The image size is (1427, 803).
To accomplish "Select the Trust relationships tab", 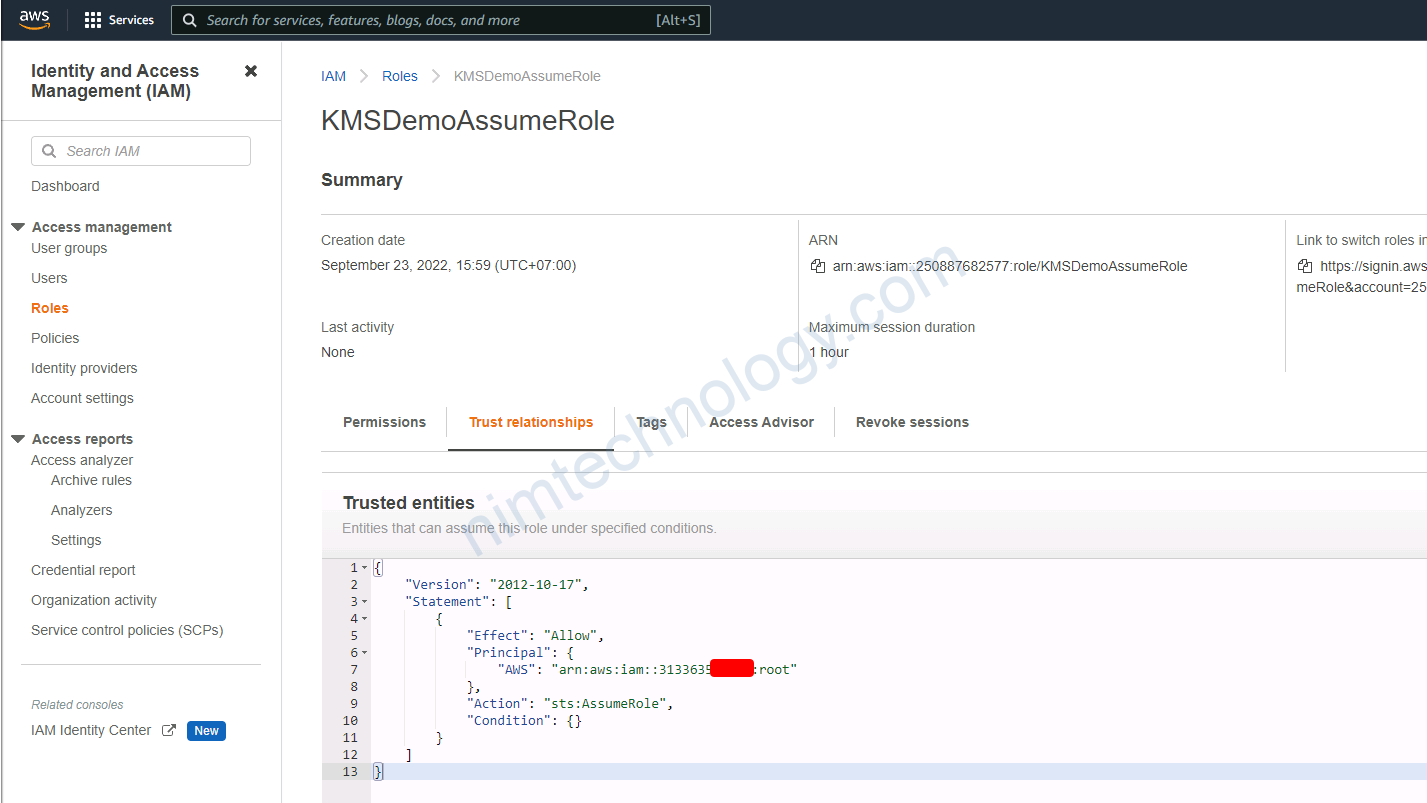I will (x=531, y=422).
